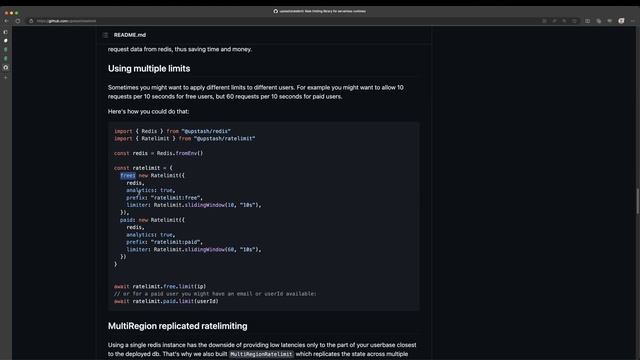The image size is (640, 360).
Task: Click the "// or for a paid user" comment line
Action: [215, 294]
